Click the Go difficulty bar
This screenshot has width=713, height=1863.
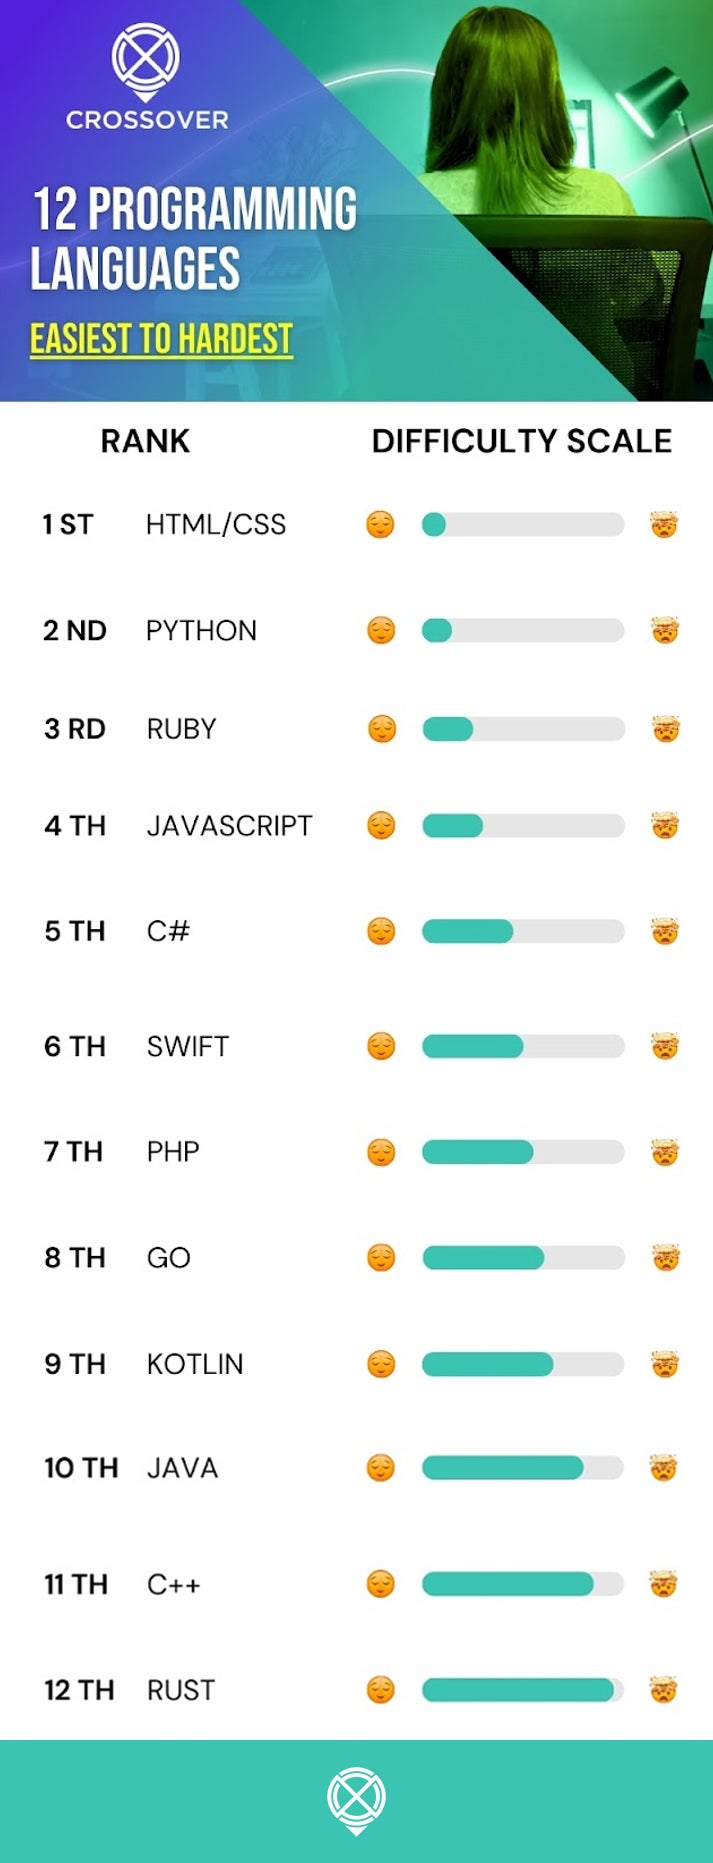click(x=523, y=1257)
